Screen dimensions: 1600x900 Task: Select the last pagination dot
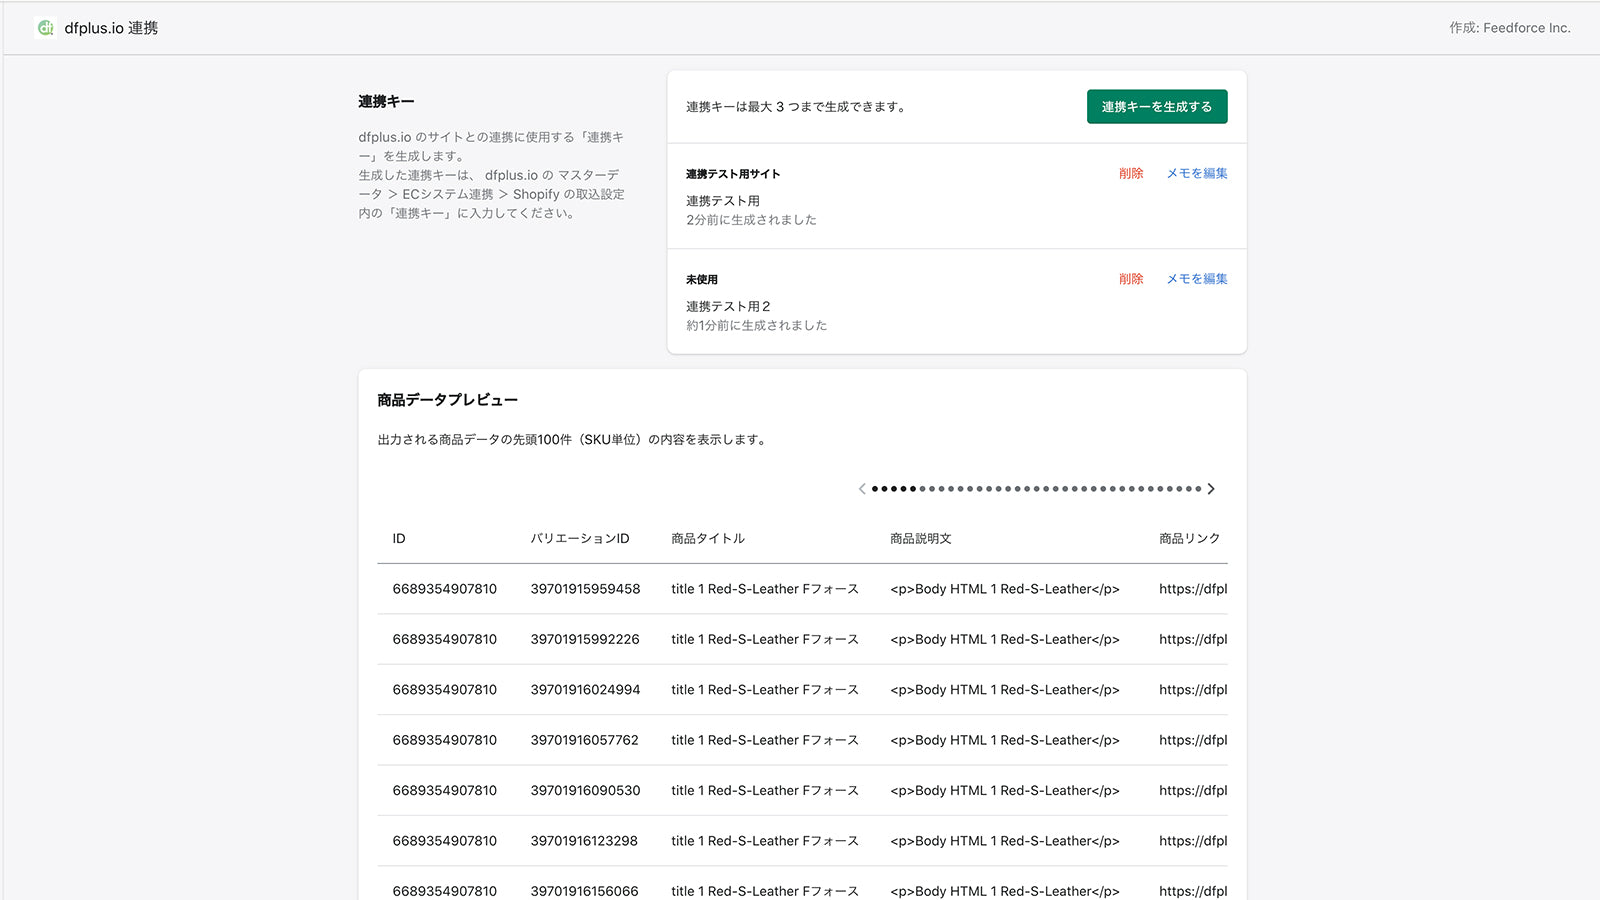click(1198, 489)
